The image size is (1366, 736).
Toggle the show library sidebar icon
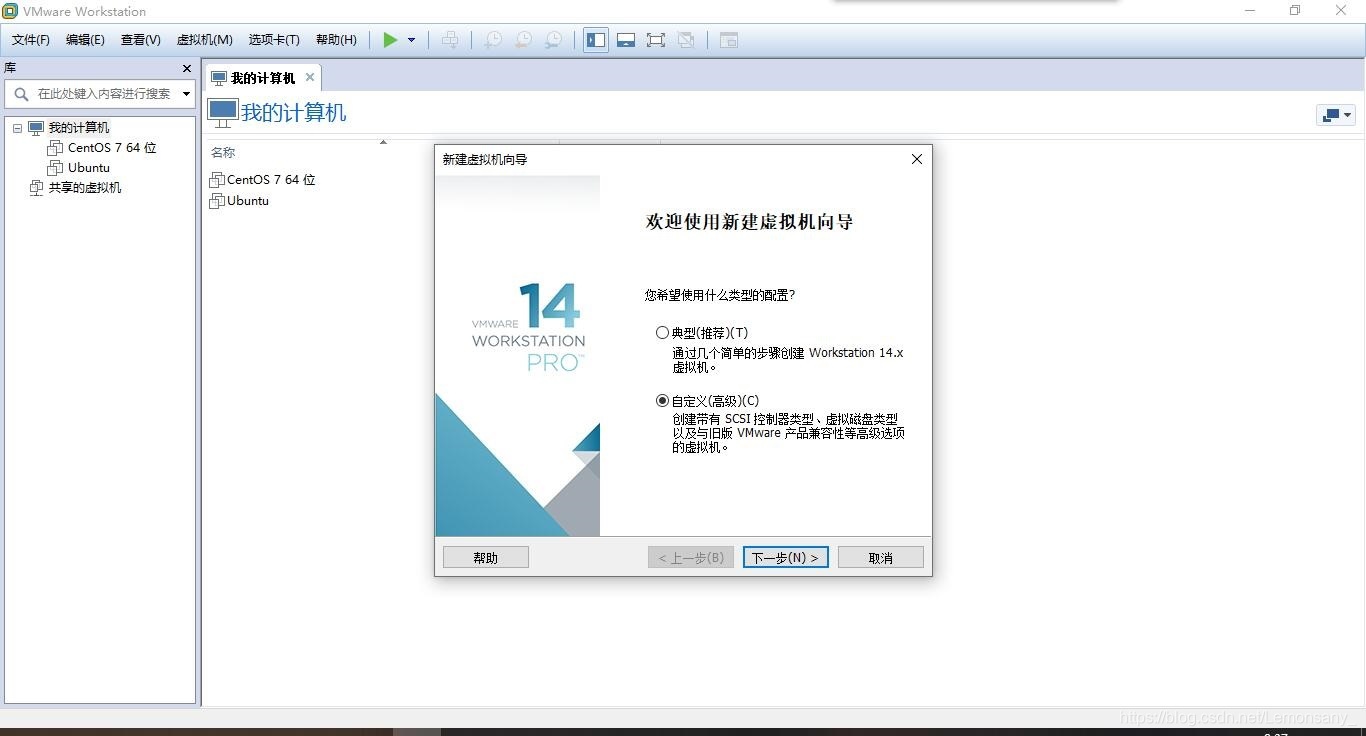pos(596,40)
